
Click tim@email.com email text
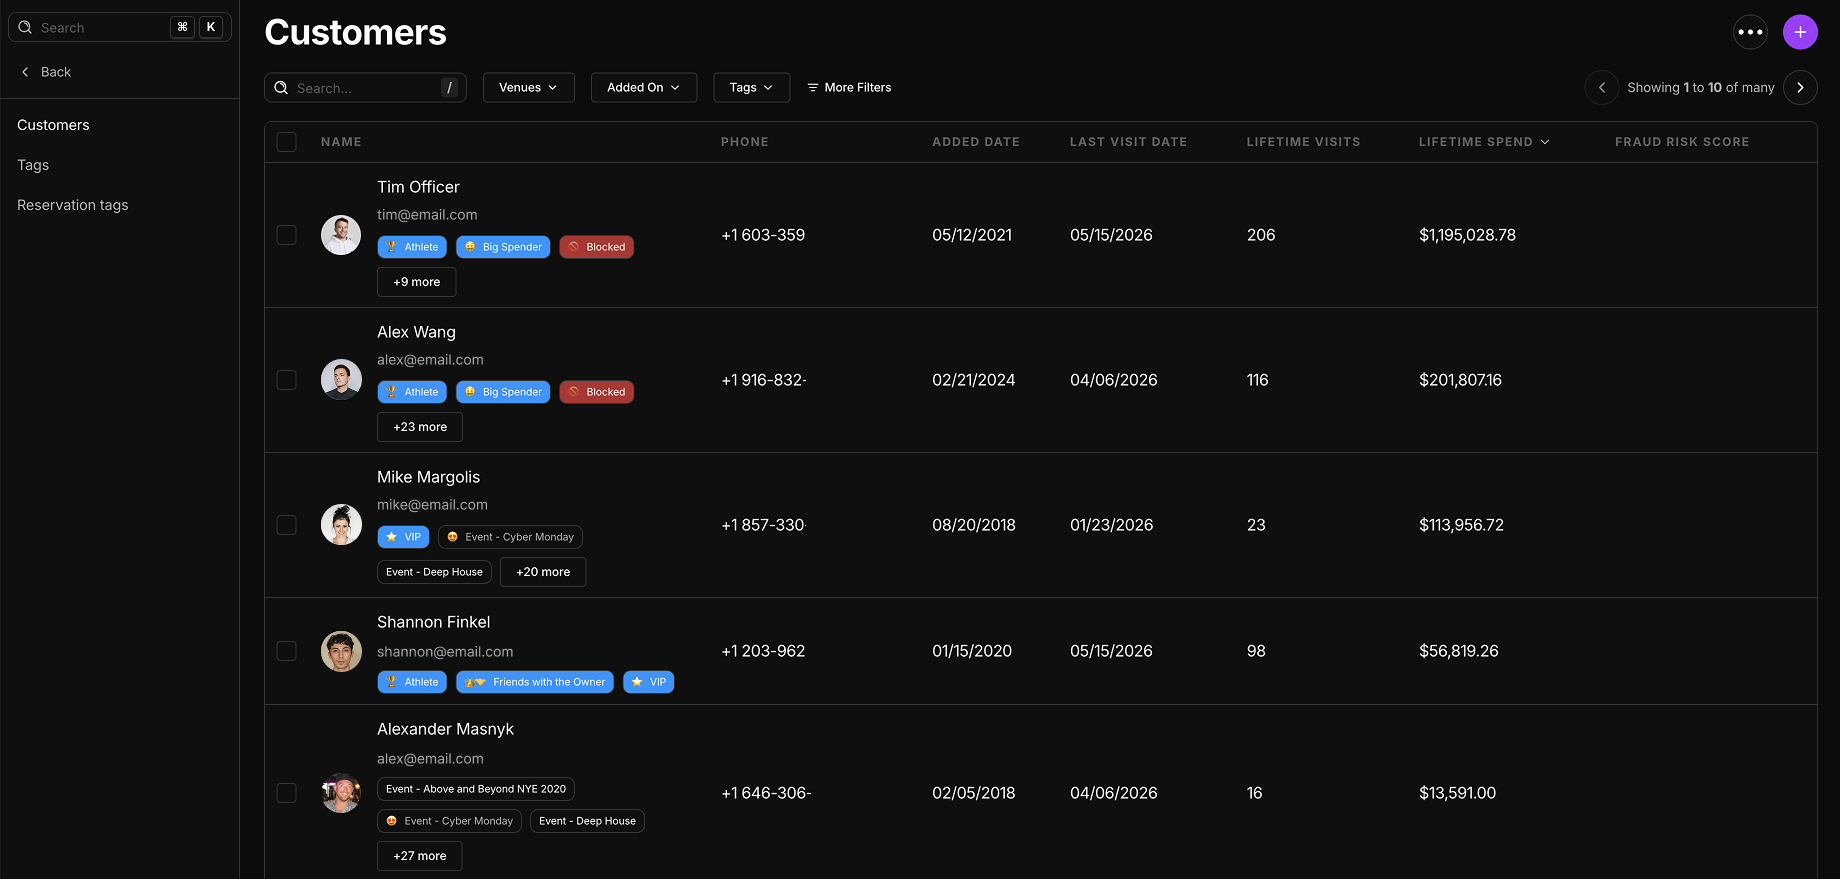(427, 215)
